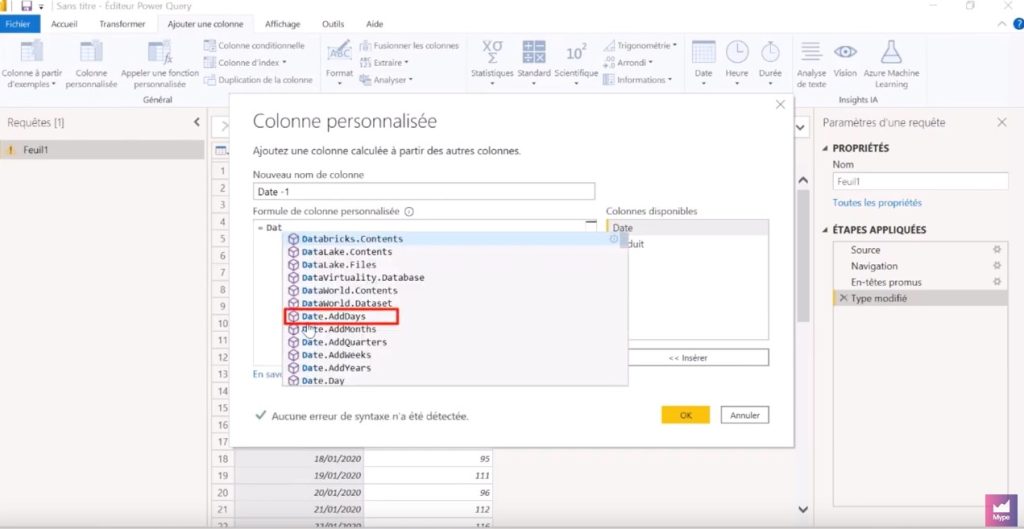This screenshot has width=1024, height=529.
Task: Click Analyse de texte icon
Action: (x=811, y=52)
